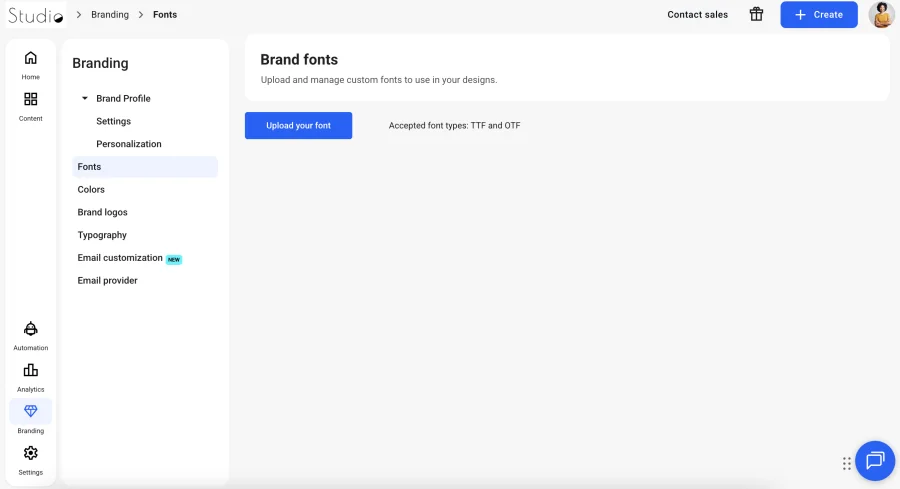Click the gift box icon

click(757, 14)
